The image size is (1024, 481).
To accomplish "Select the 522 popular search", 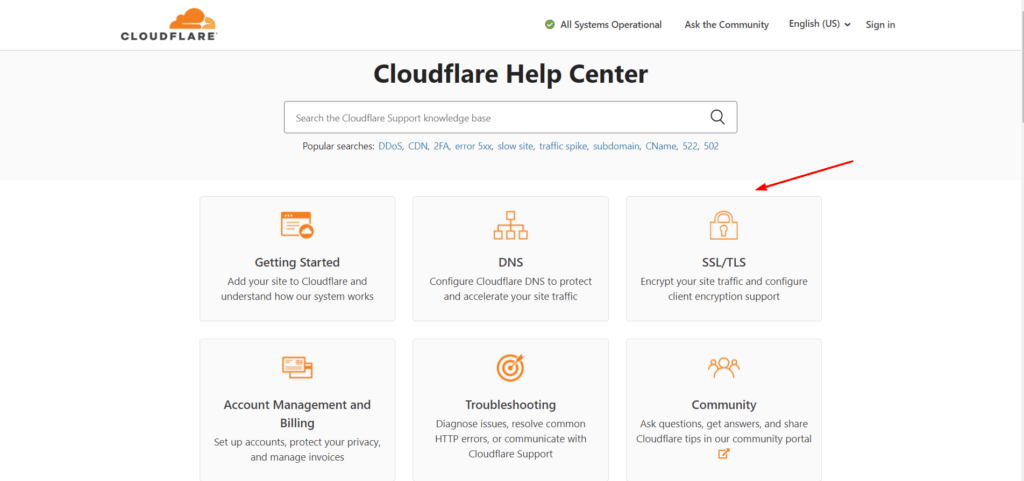I will [690, 146].
